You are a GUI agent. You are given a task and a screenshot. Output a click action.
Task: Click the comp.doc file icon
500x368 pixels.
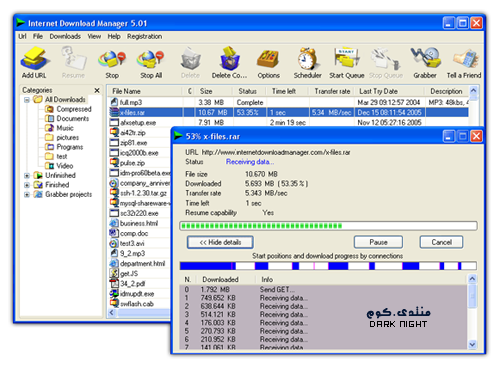point(114,233)
